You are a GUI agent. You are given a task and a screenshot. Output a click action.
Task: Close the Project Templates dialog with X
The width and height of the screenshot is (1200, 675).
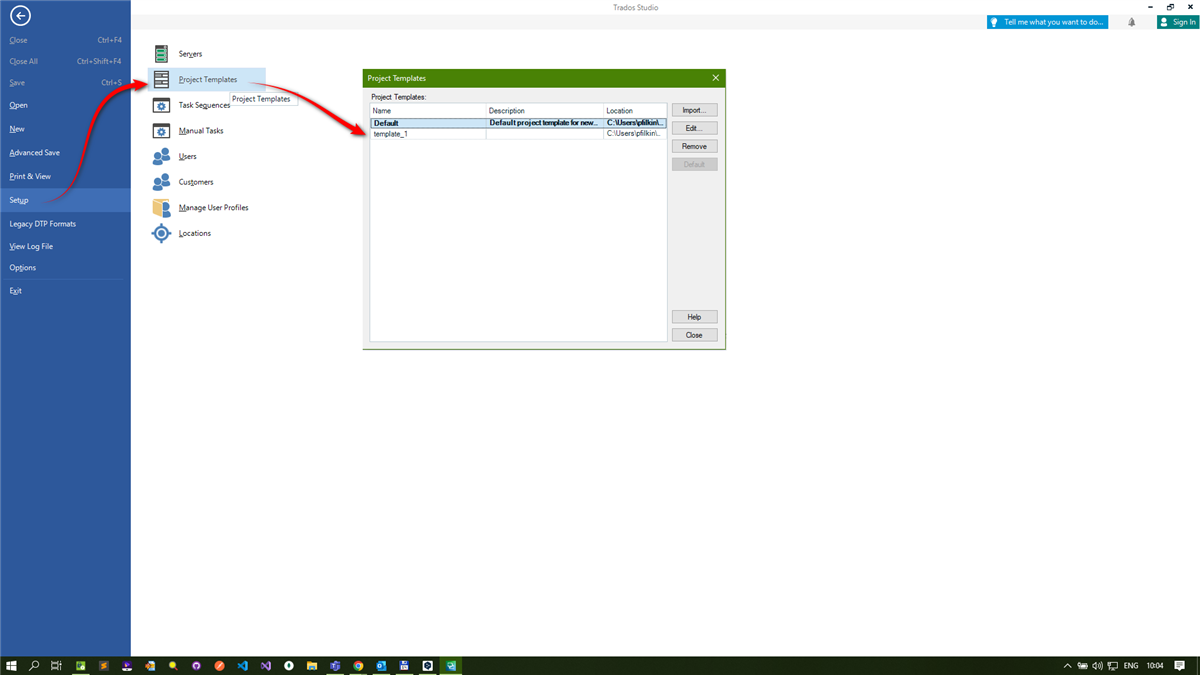pos(715,77)
